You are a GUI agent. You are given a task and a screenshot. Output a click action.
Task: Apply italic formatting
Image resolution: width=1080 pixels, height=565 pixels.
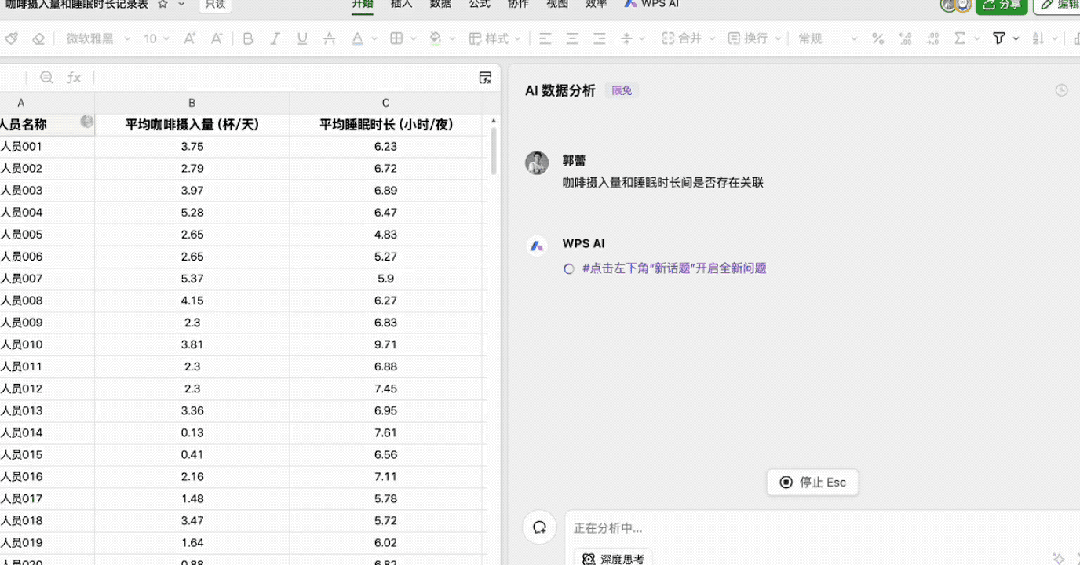pos(275,39)
